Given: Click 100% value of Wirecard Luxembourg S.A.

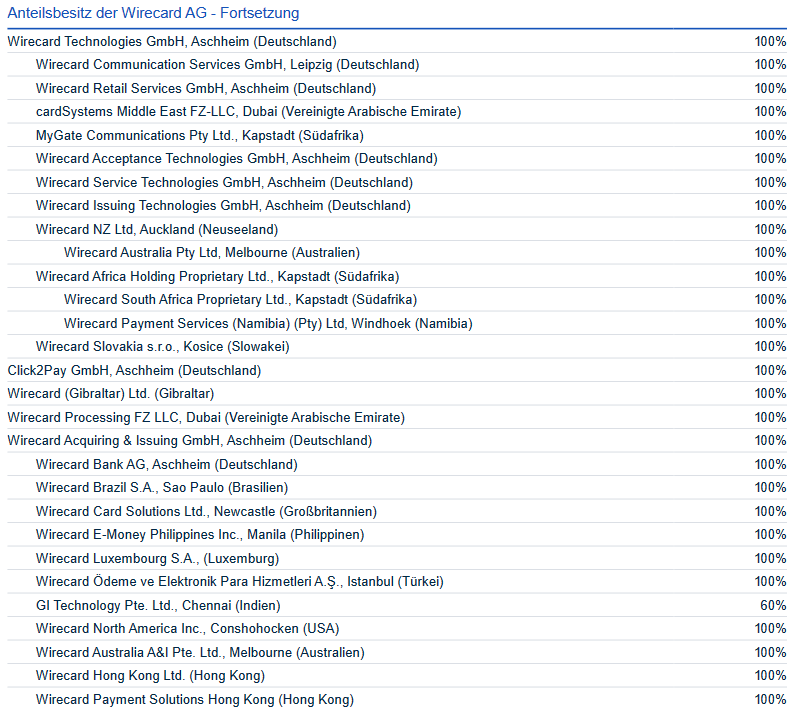Looking at the screenshot, I should [770, 559].
